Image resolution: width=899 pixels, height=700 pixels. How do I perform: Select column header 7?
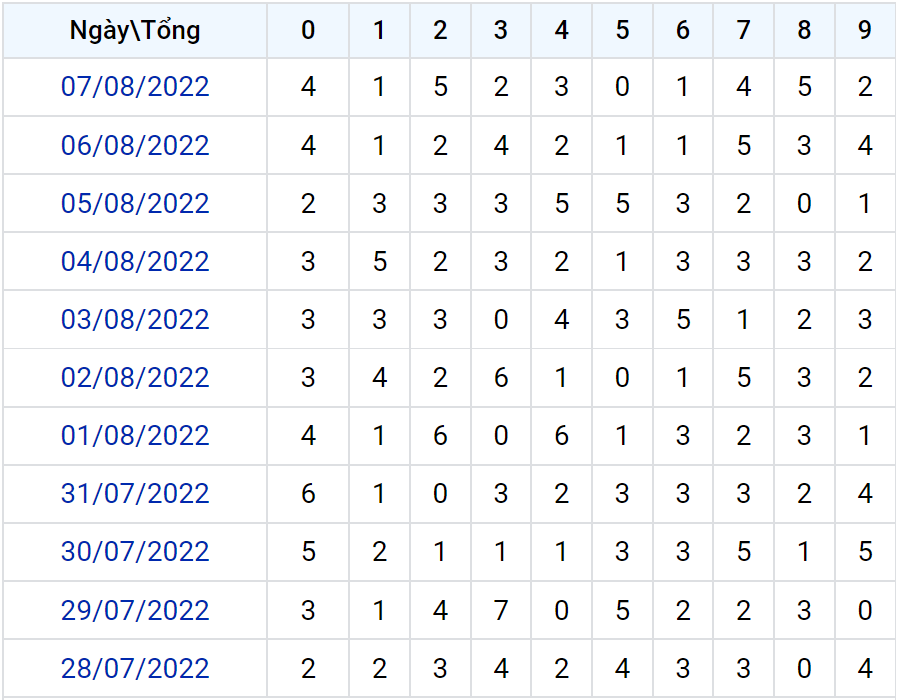tap(744, 30)
